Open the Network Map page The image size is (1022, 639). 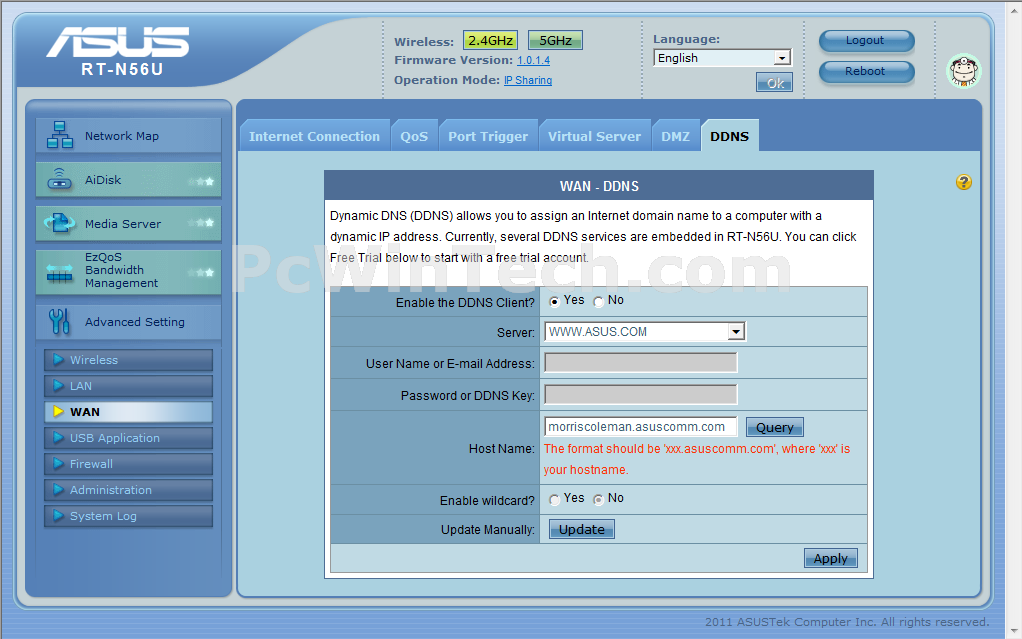[128, 136]
